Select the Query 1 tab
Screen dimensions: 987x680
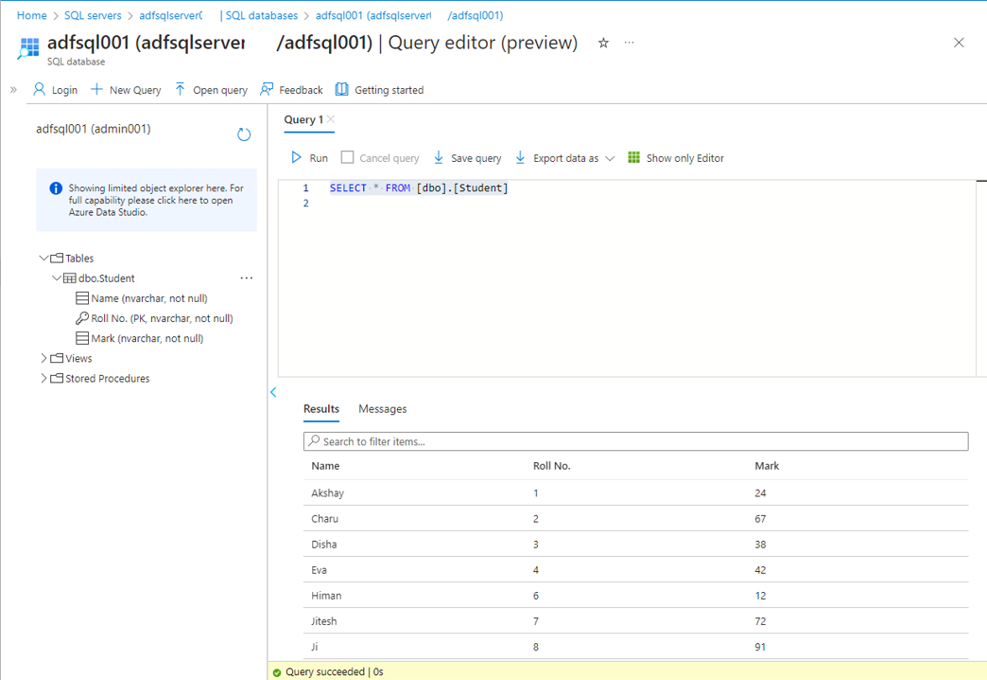[303, 120]
